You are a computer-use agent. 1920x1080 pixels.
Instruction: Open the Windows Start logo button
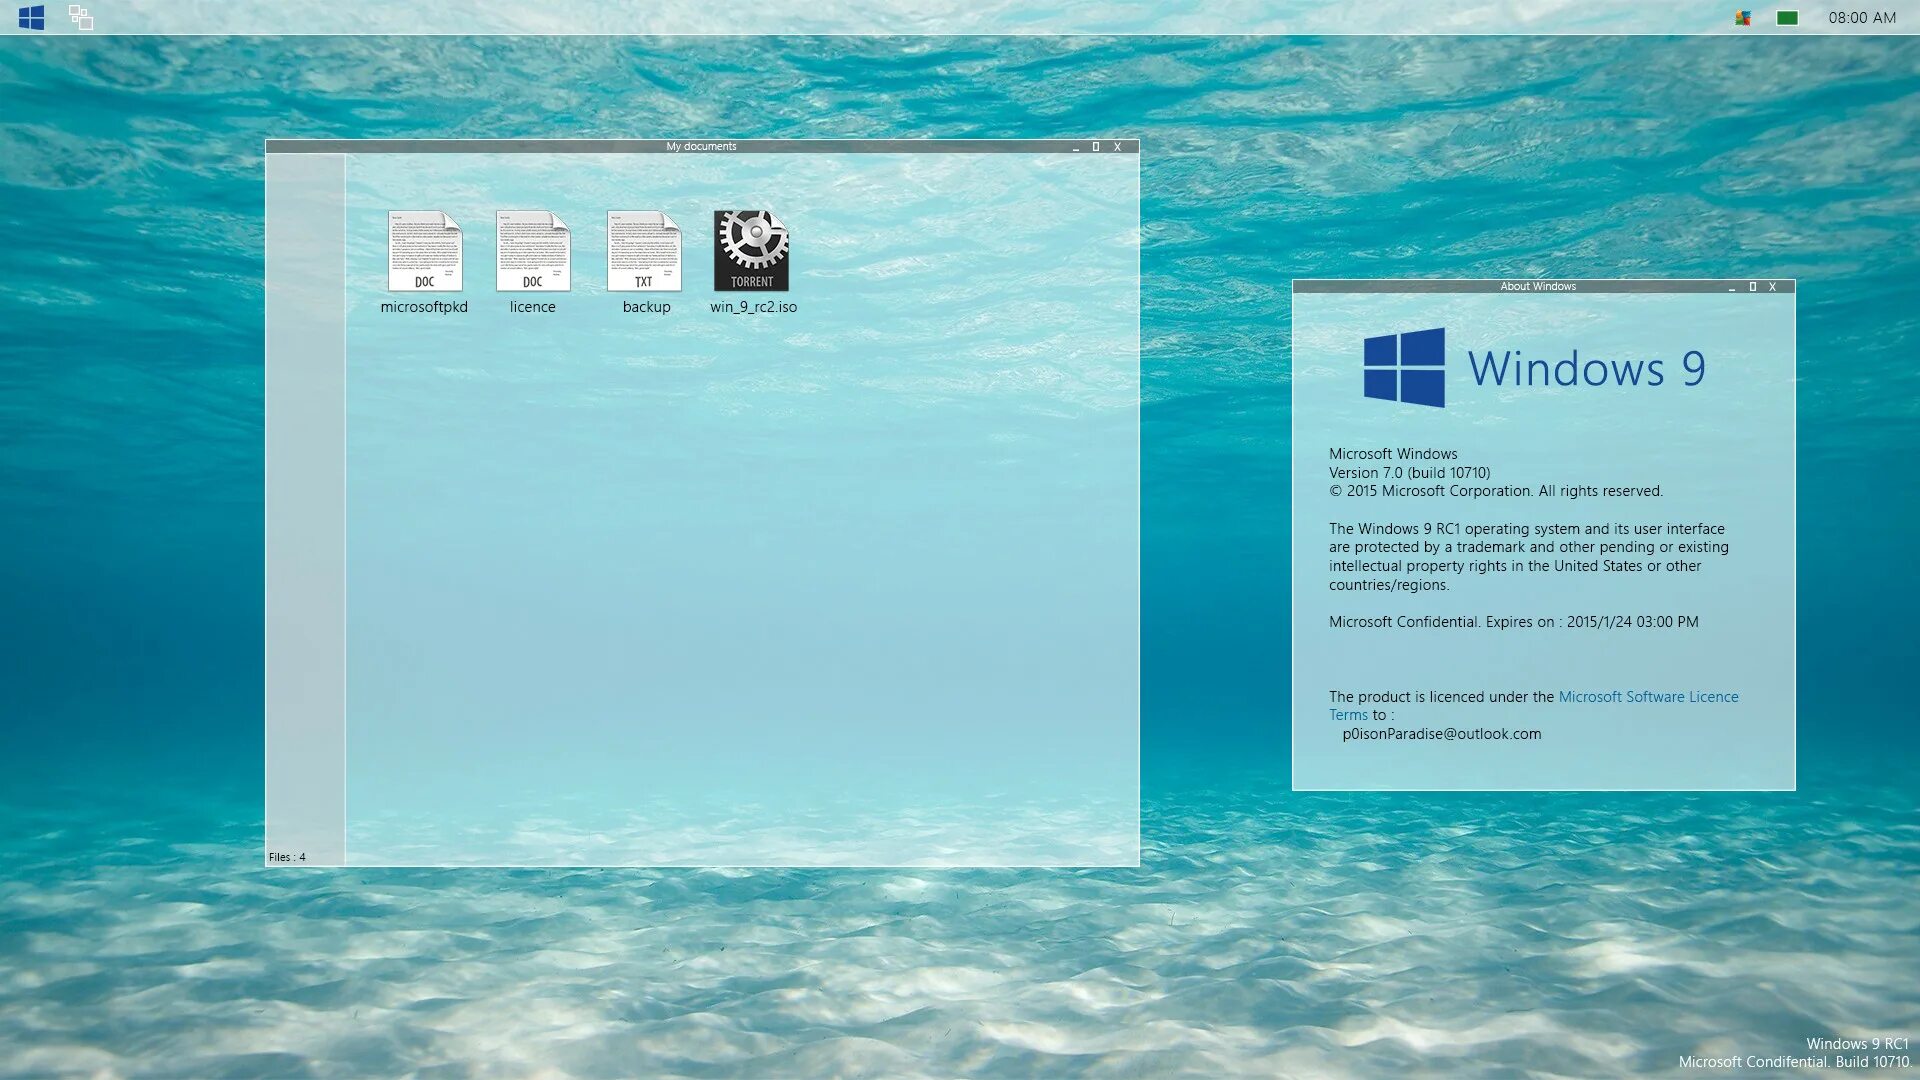31,17
